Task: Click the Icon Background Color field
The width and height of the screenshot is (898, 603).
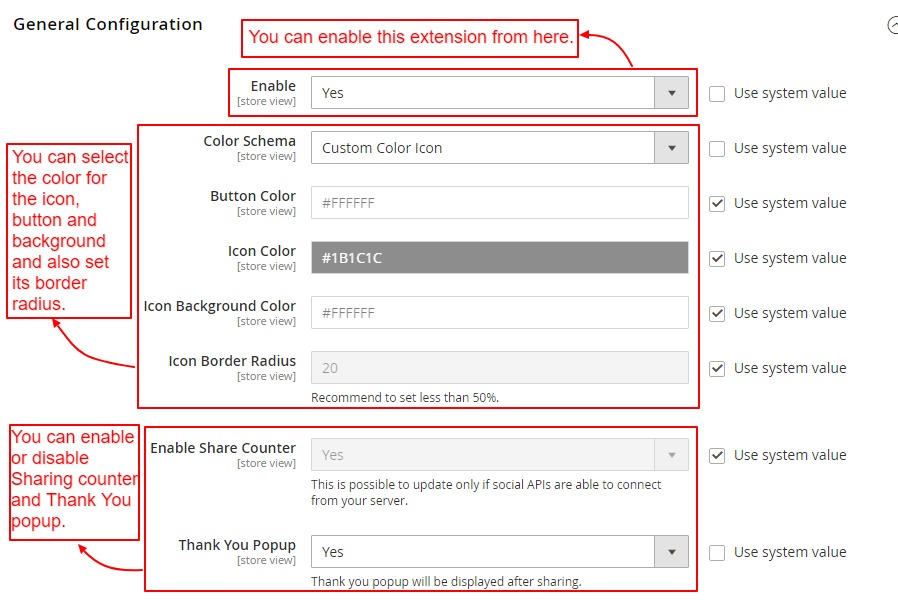Action: coord(499,313)
